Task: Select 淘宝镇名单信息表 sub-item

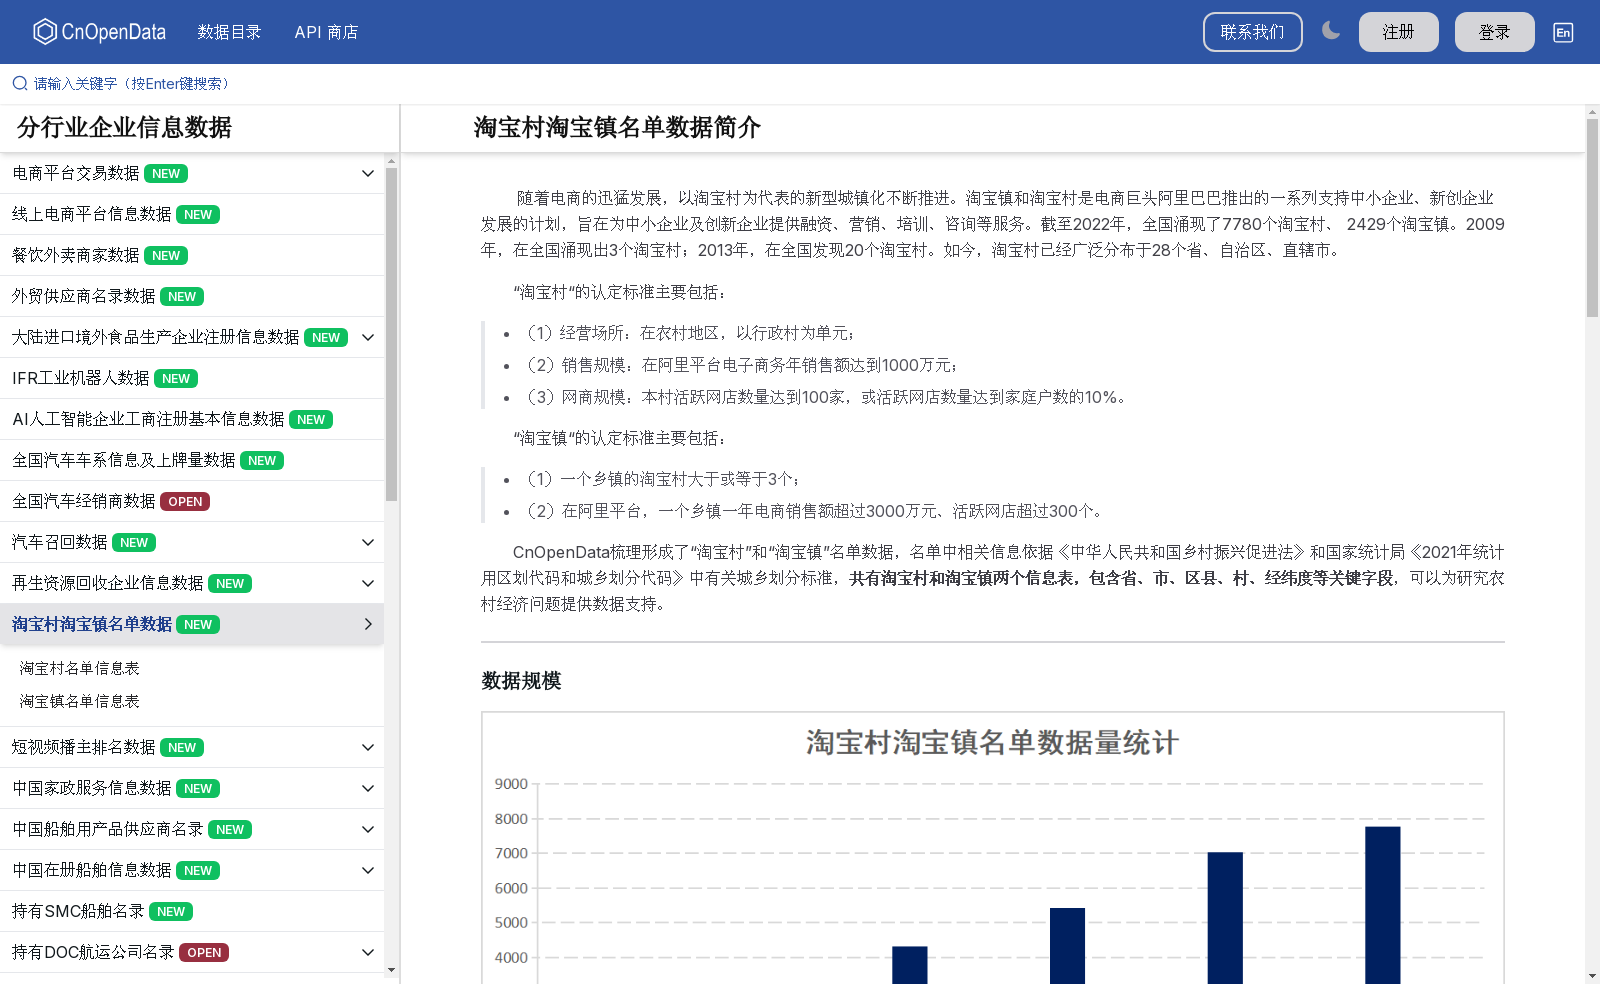Action: [80, 701]
